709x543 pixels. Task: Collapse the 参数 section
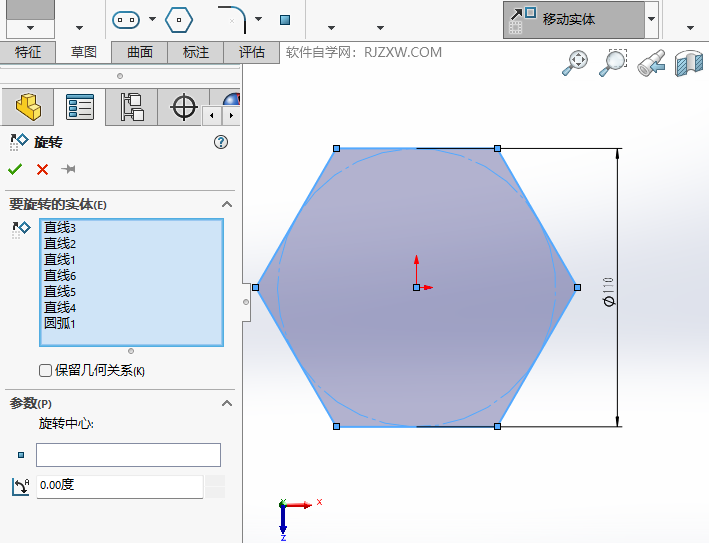click(x=227, y=403)
